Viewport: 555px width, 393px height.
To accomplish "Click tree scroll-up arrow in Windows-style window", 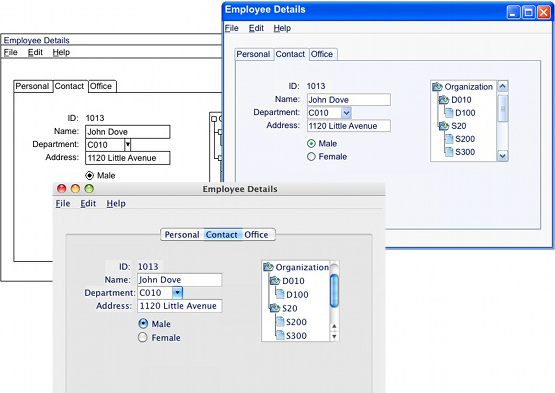I will click(x=503, y=86).
